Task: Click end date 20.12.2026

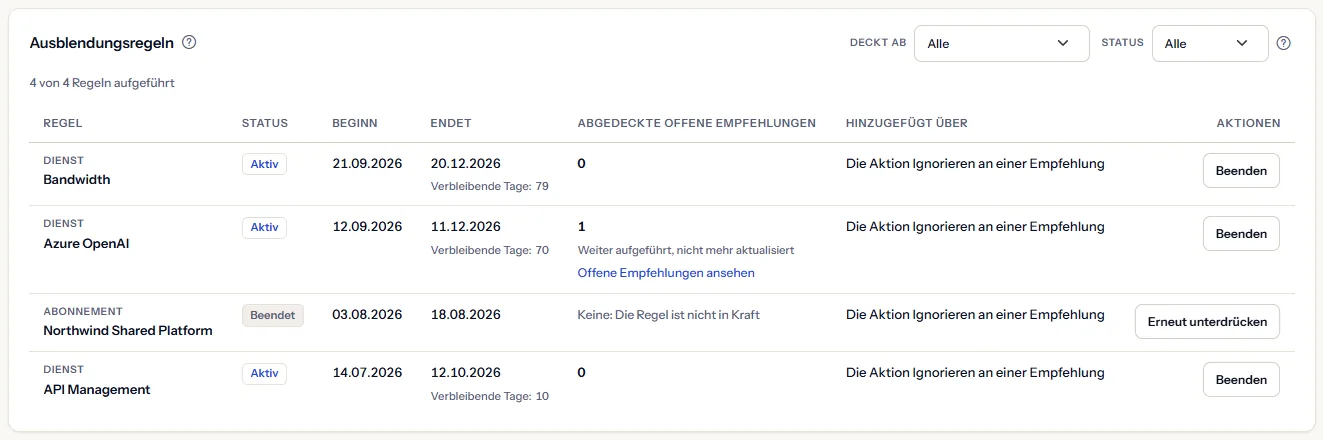Action: click(x=466, y=164)
